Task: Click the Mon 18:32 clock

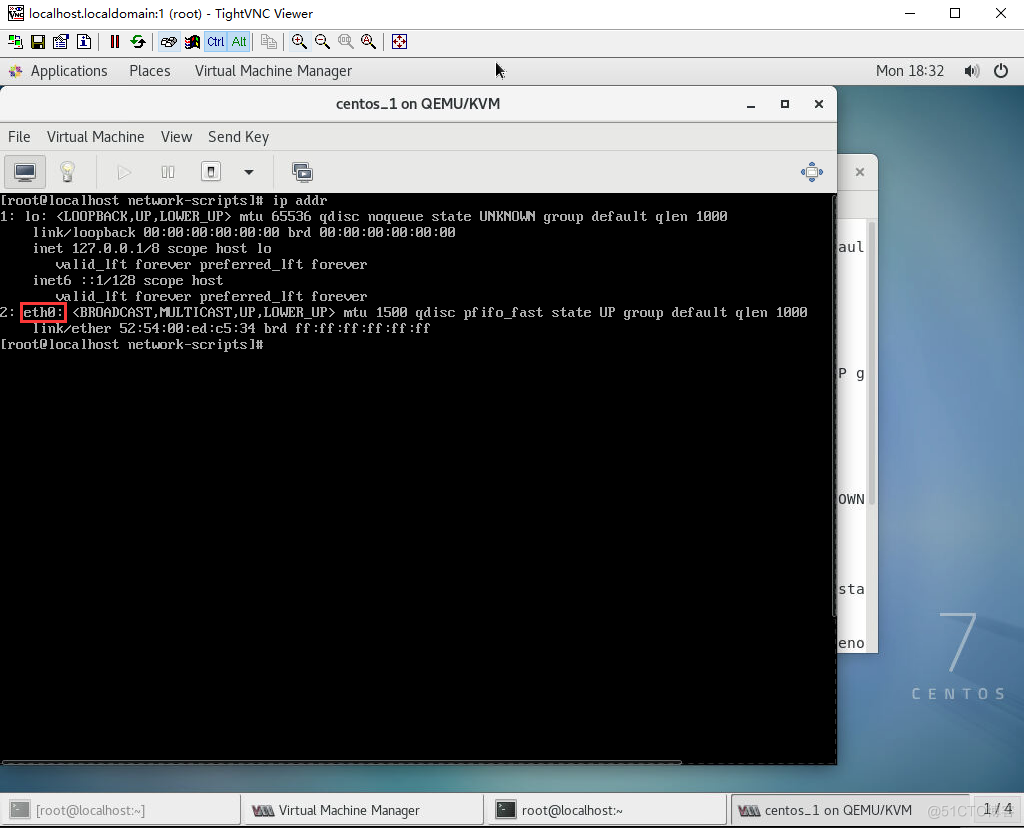Action: tap(910, 71)
